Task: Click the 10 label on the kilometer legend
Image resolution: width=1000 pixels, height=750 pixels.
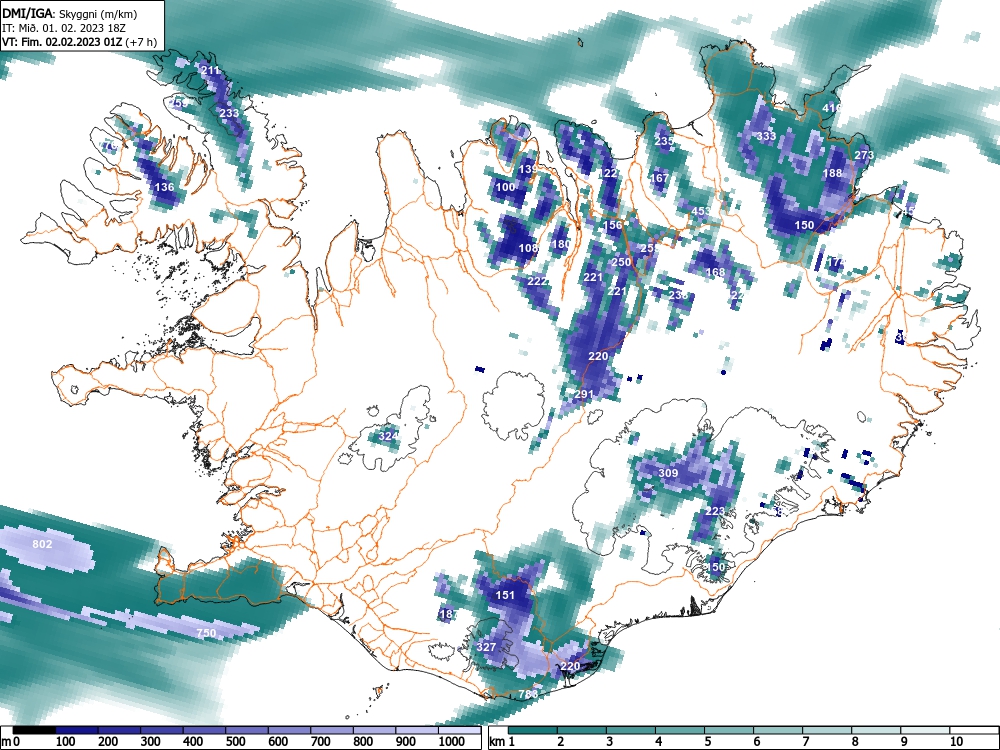Action: tap(956, 742)
